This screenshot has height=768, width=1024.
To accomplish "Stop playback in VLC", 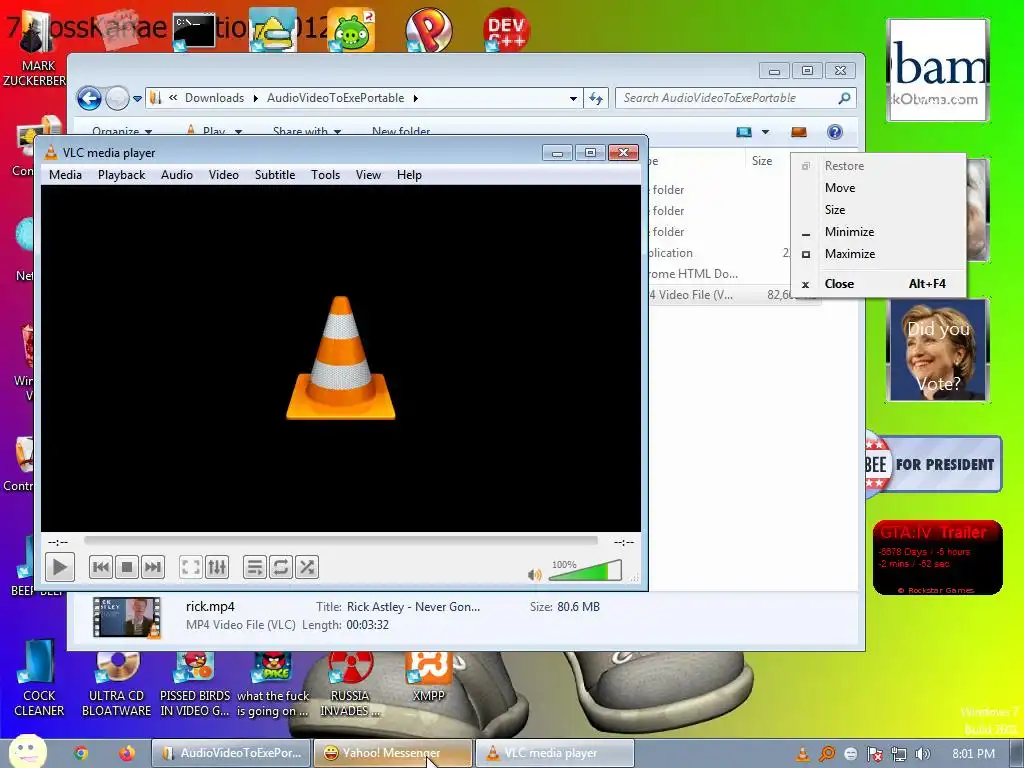I will 127,567.
